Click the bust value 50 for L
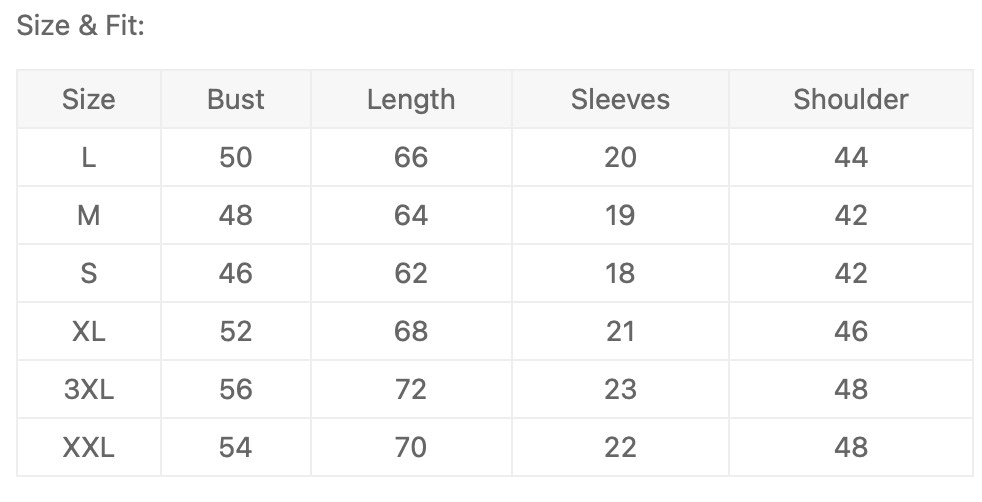Image resolution: width=982 pixels, height=502 pixels. 236,157
